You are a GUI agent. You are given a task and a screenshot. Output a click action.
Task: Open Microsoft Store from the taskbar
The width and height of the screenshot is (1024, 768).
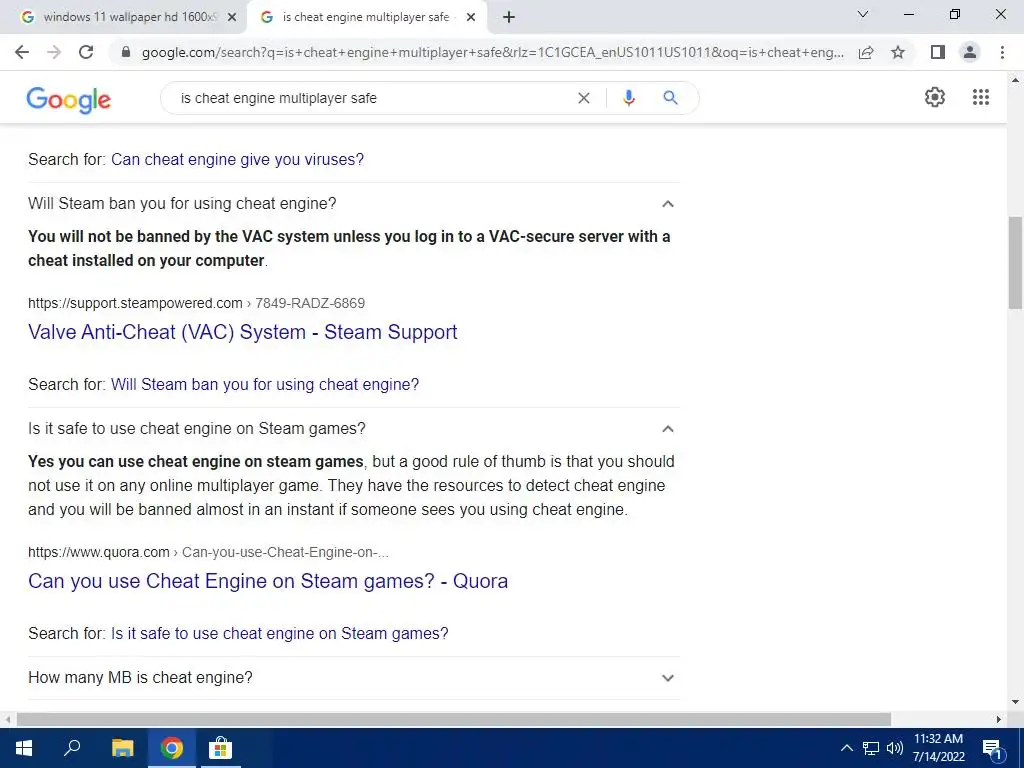click(x=220, y=748)
